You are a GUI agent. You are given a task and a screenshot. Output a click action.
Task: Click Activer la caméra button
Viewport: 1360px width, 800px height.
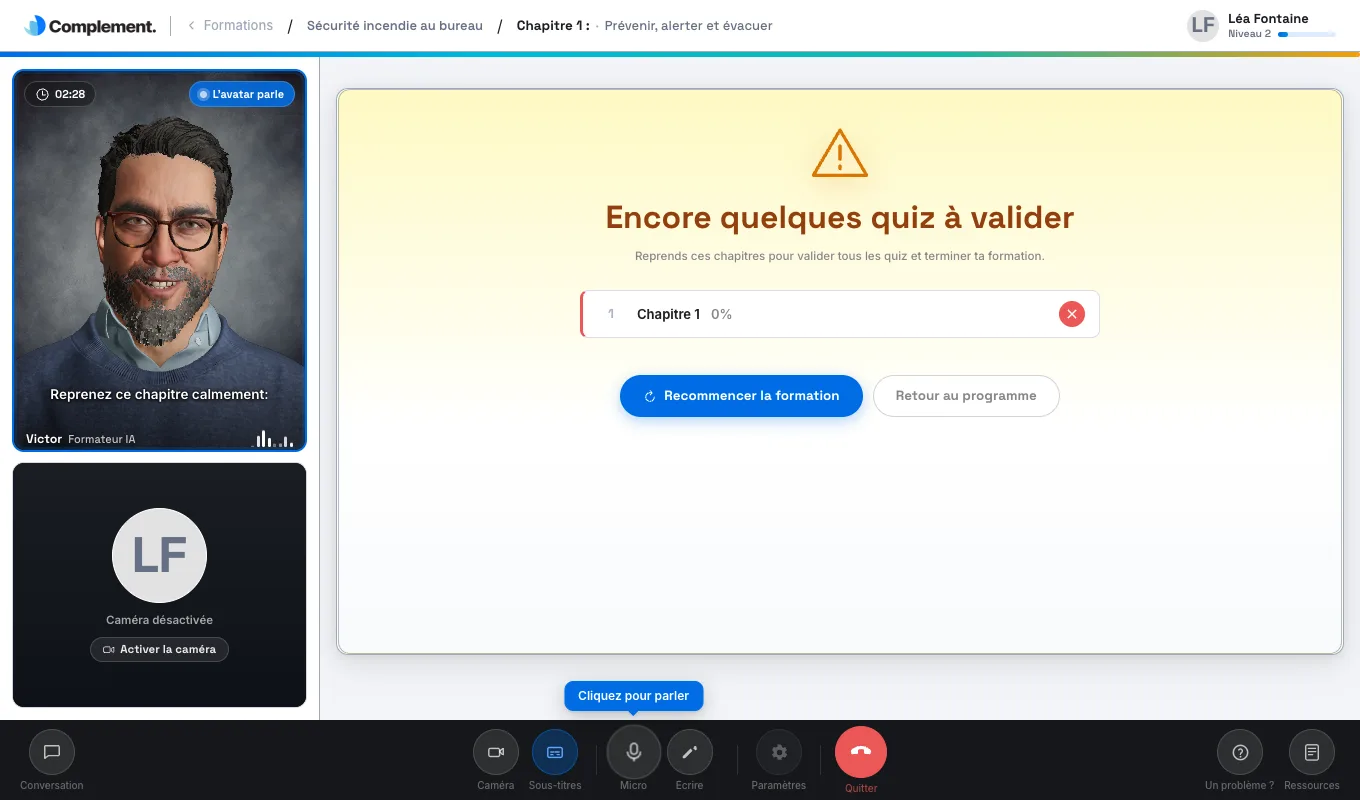point(160,649)
